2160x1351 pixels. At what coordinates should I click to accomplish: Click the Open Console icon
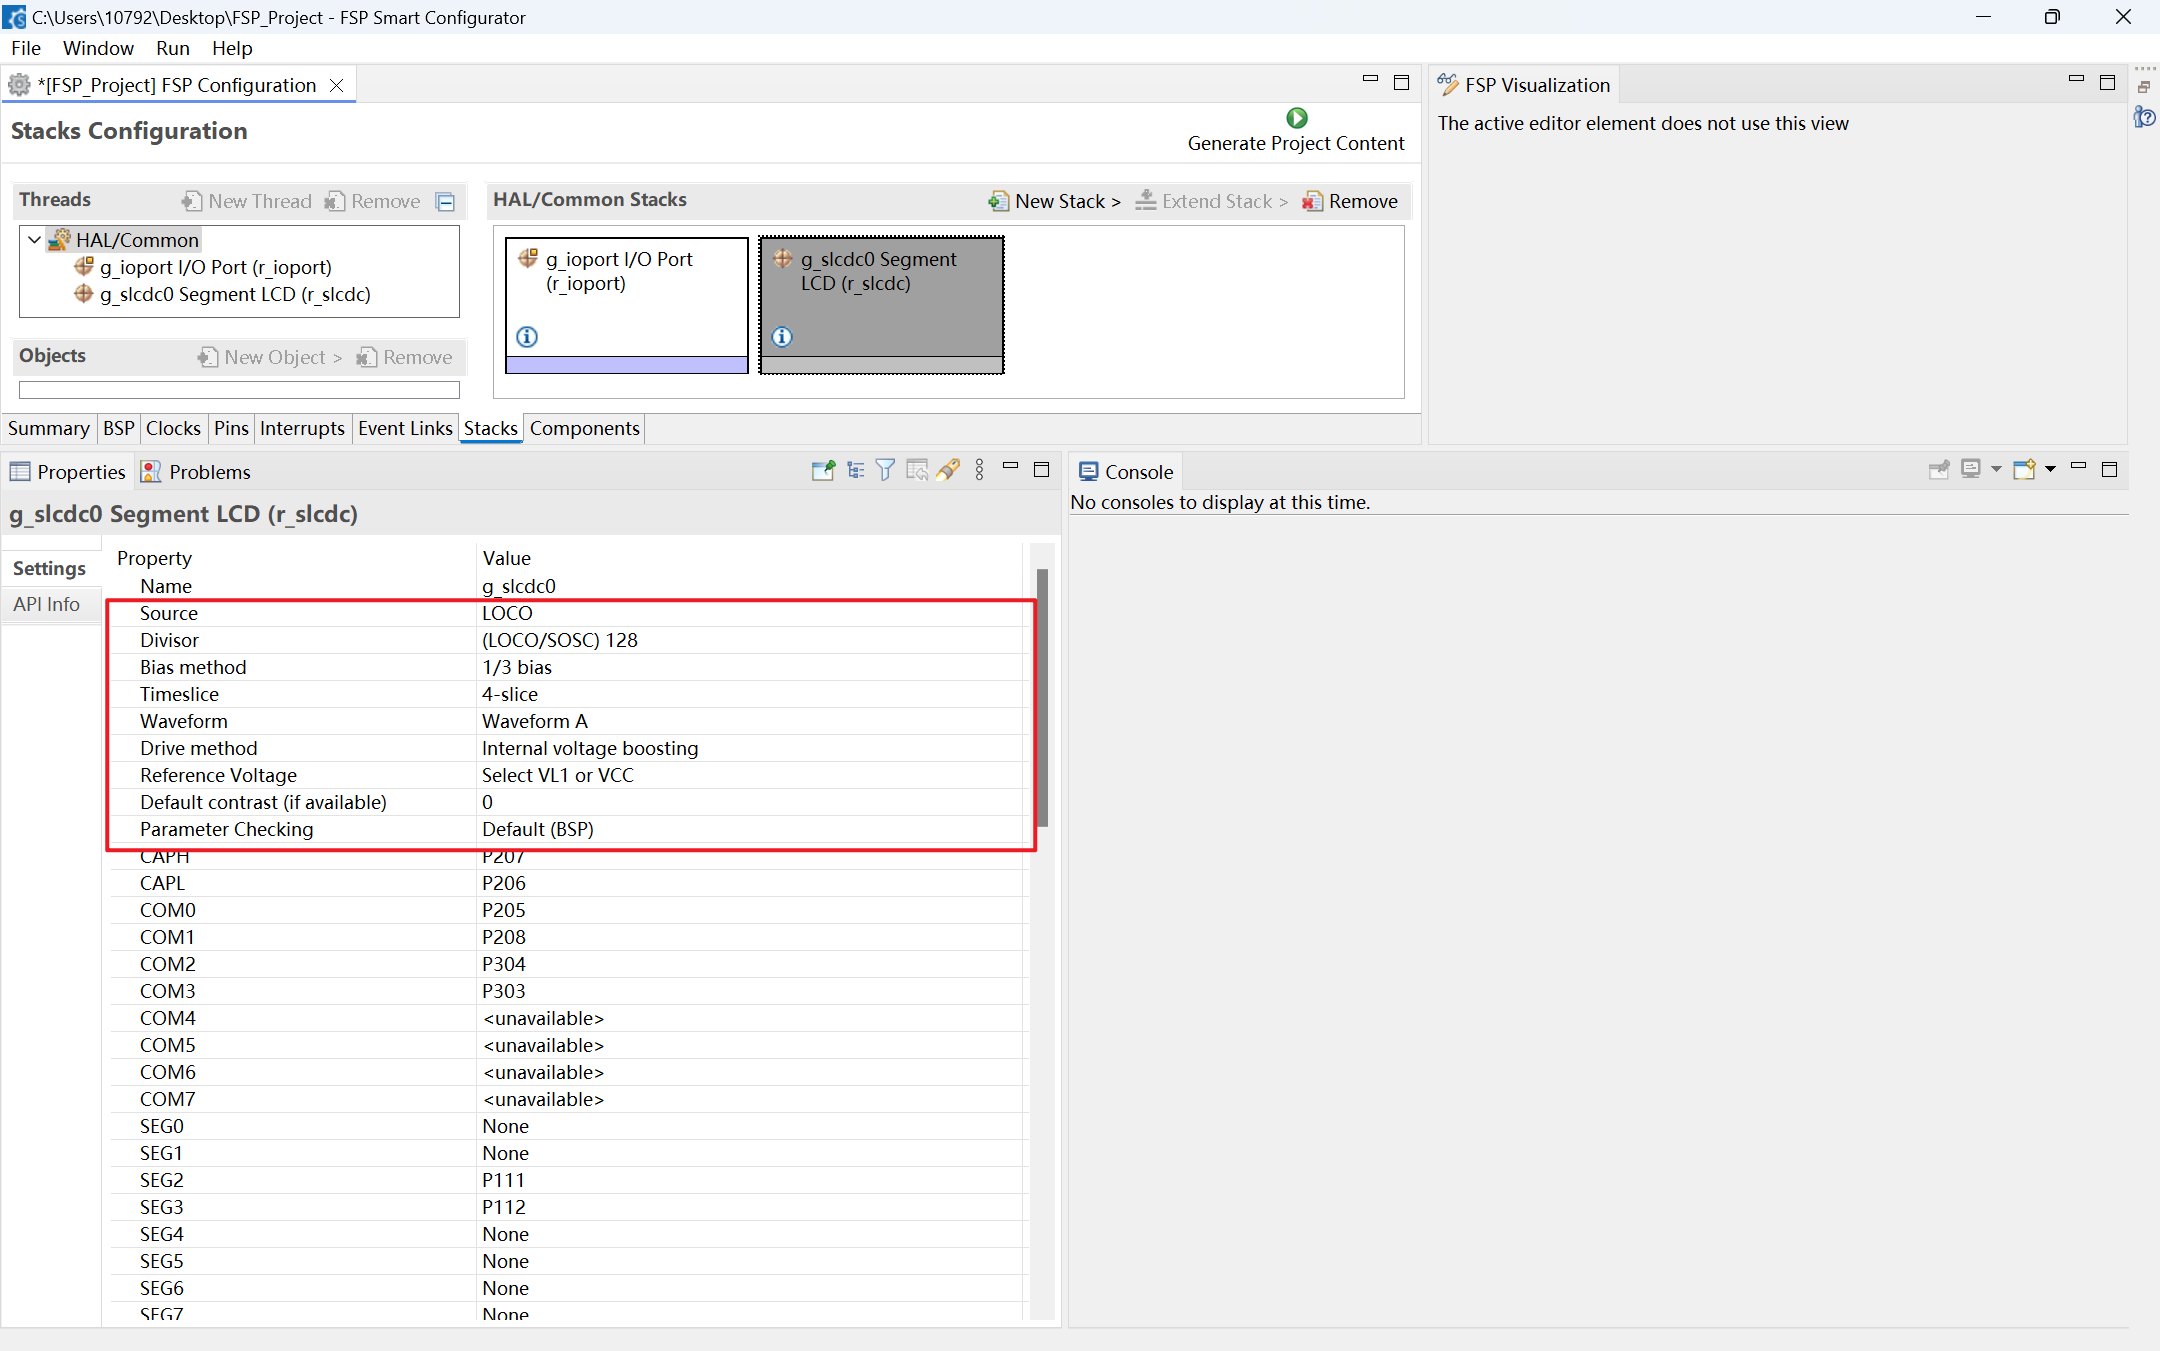point(2025,469)
